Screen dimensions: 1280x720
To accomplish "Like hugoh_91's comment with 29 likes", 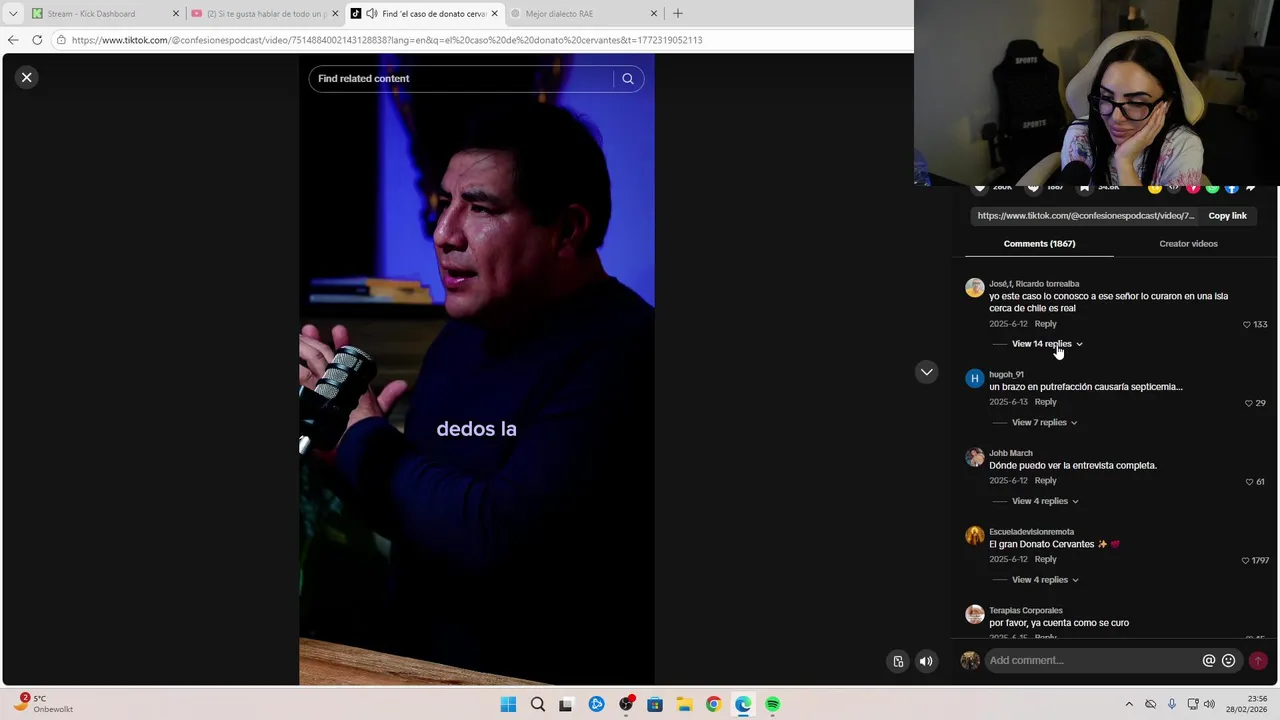I will tap(1249, 403).
